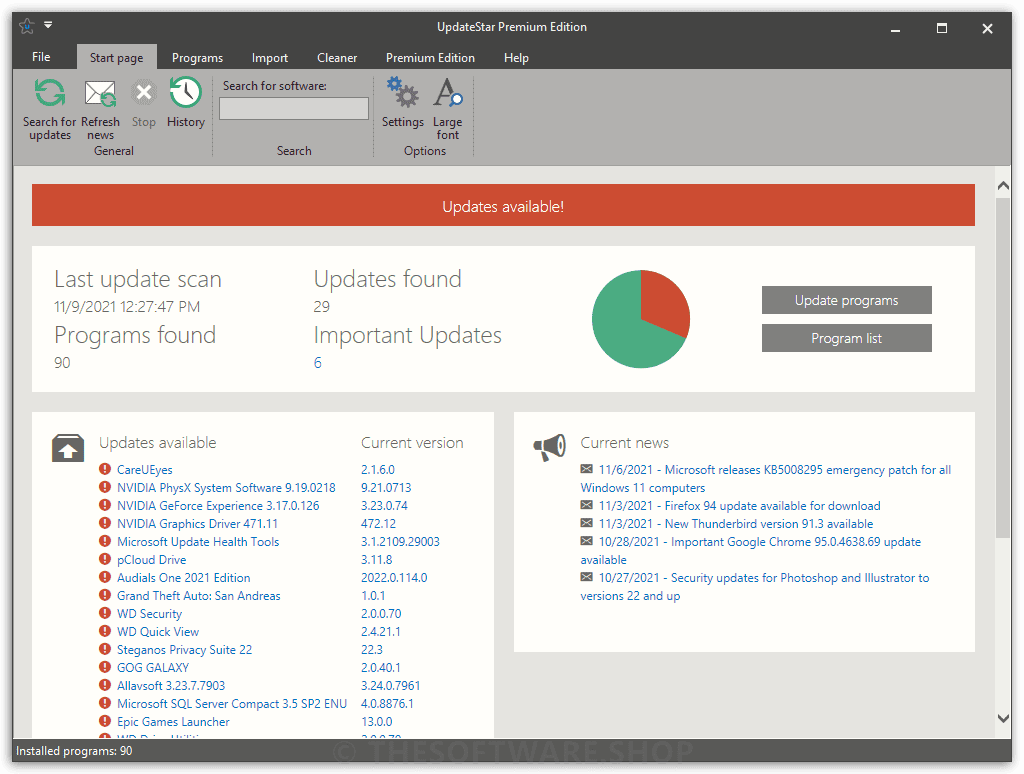Open the Help tab
This screenshot has width=1024, height=774.
[x=516, y=57]
